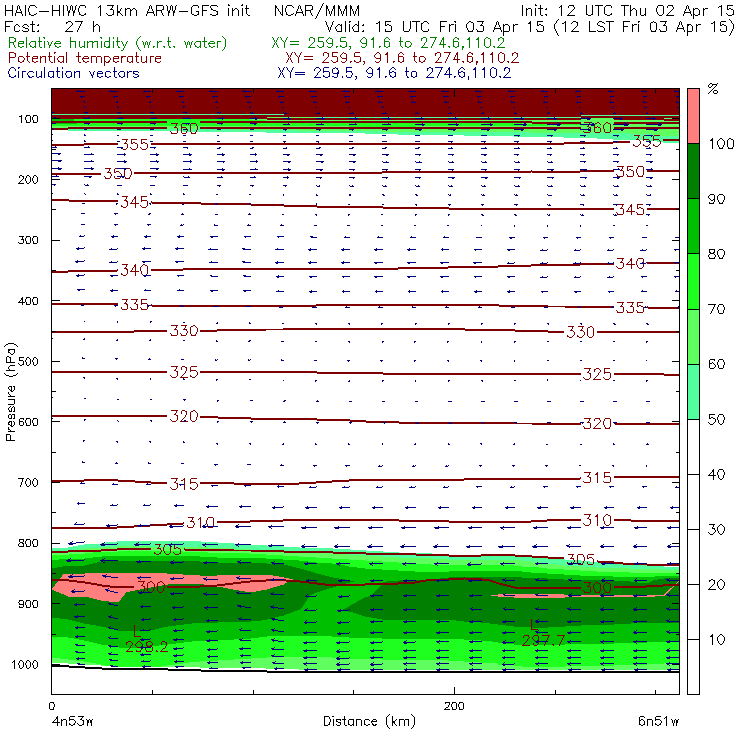Click the "0" distance tick label
The width and height of the screenshot is (740, 740).
click(51, 706)
